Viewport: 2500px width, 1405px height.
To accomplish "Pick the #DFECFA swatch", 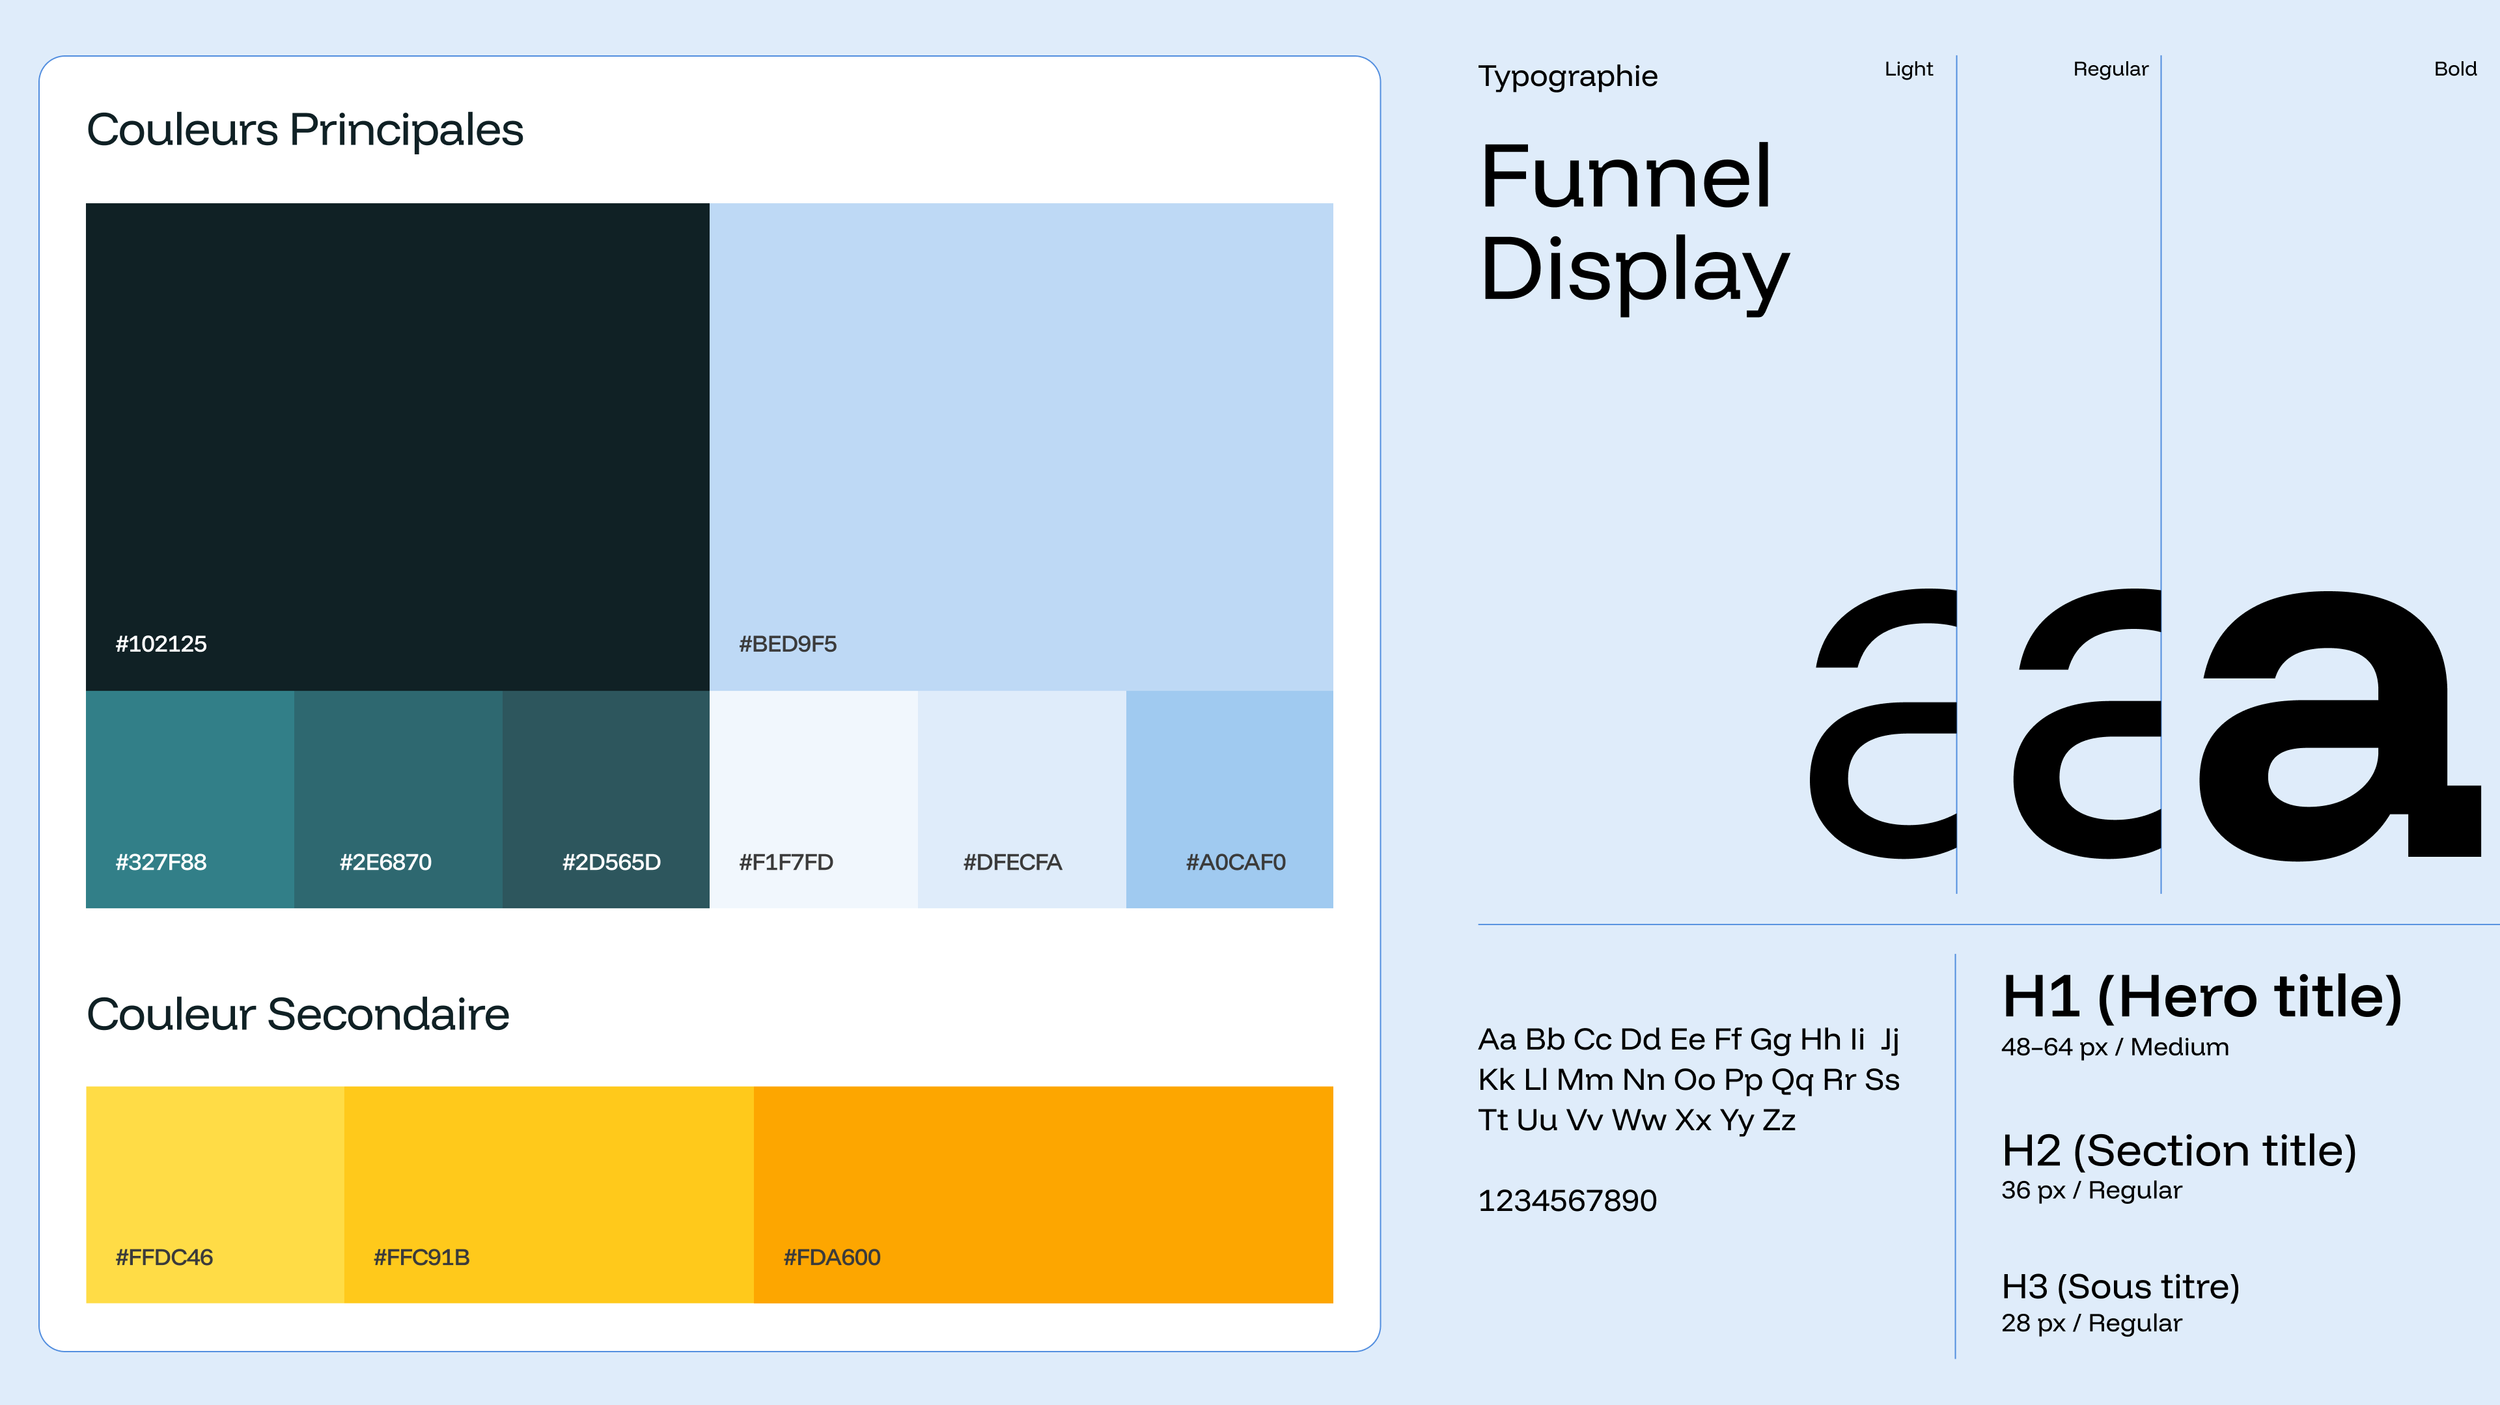I will tap(1021, 799).
